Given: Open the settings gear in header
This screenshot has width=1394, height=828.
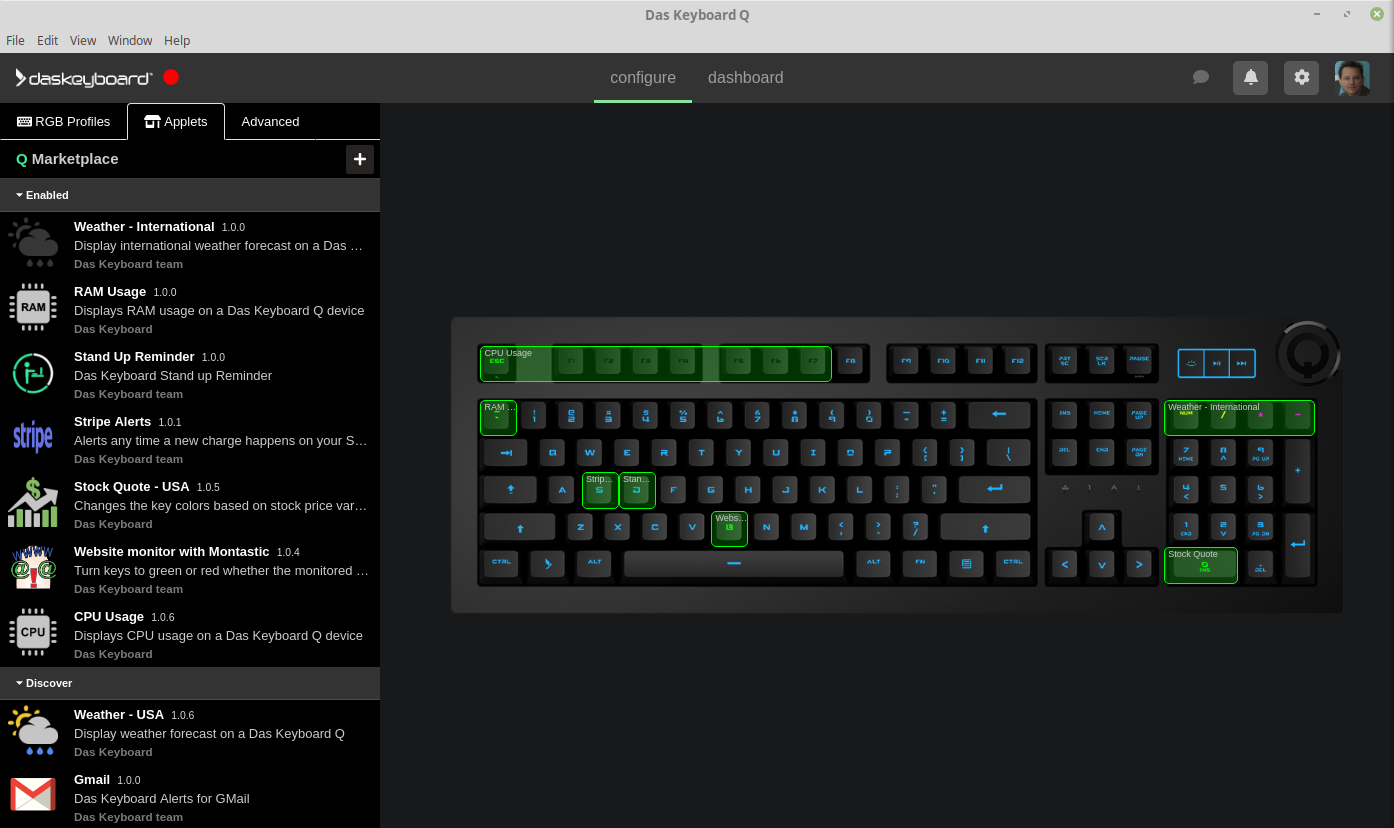Looking at the screenshot, I should click(1301, 78).
